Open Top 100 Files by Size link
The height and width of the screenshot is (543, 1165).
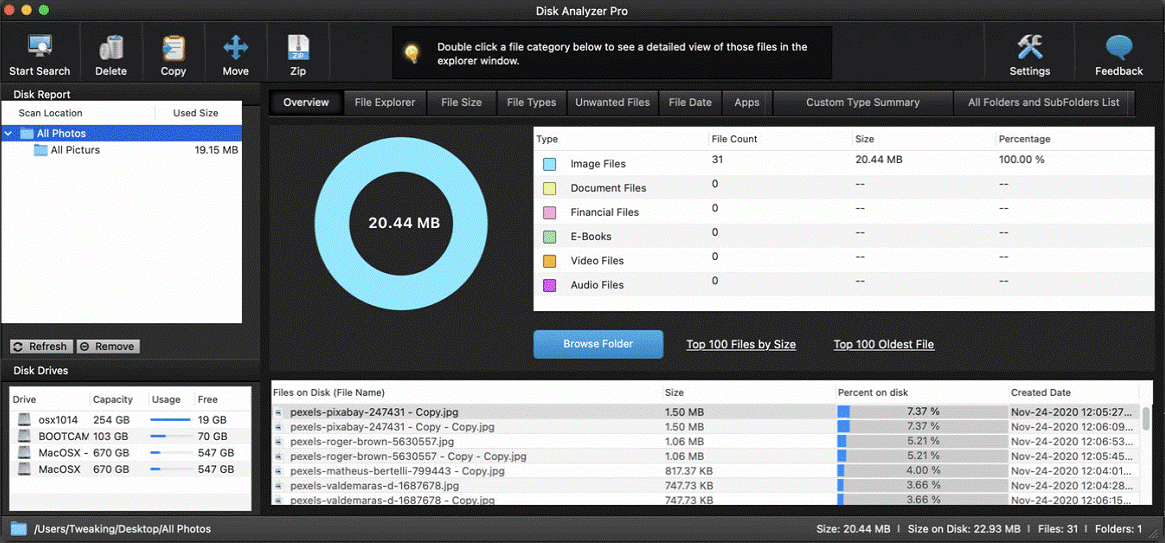point(741,344)
